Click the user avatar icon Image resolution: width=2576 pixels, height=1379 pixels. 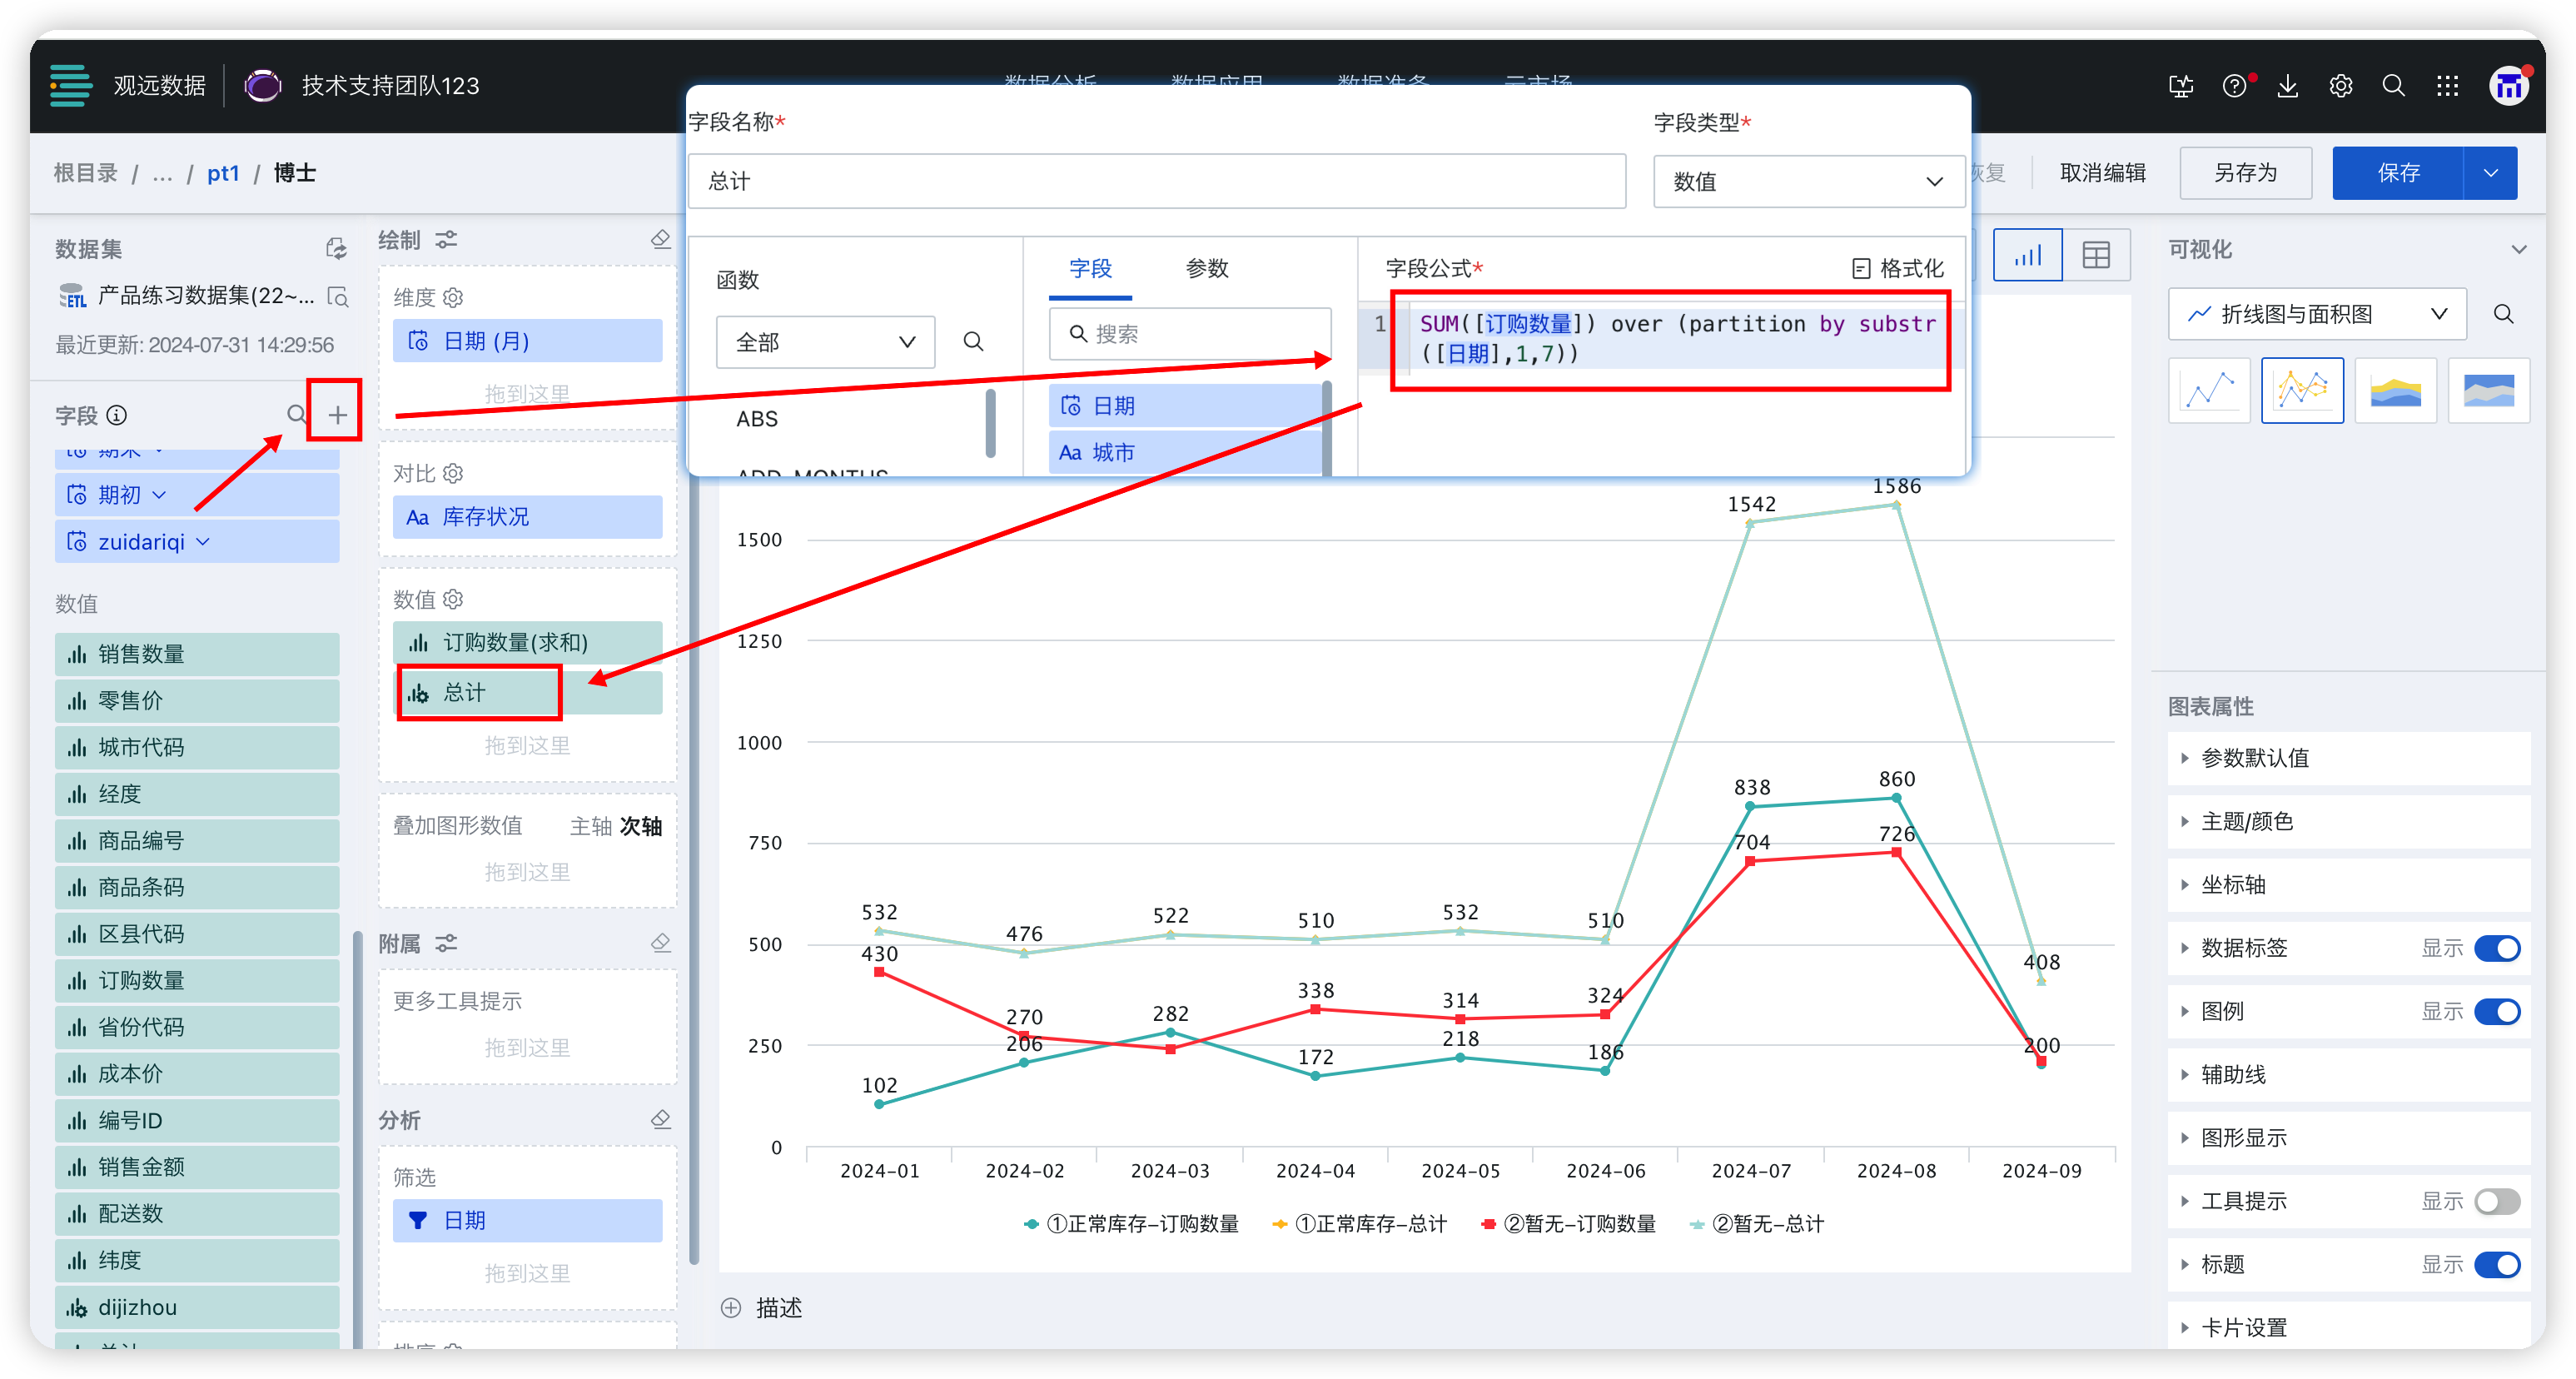tap(2508, 86)
